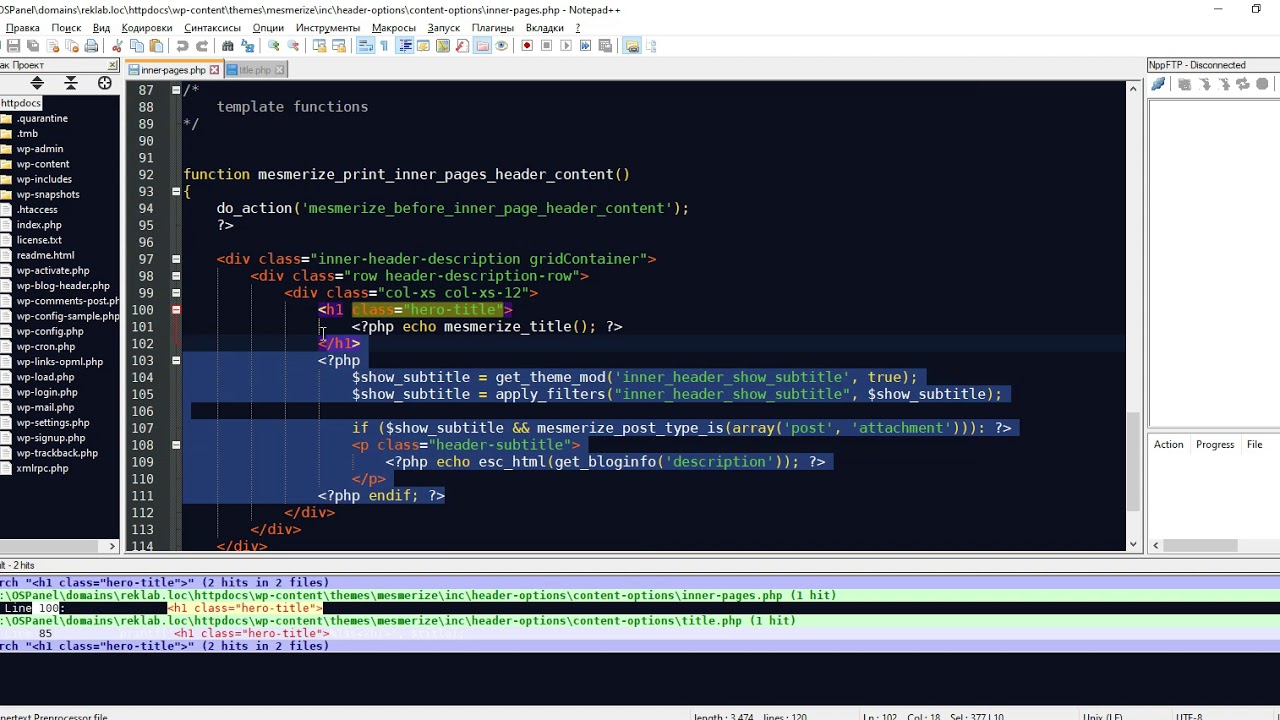Switch to the title.php tab
Image resolution: width=1280 pixels, height=720 pixels.
click(x=254, y=70)
